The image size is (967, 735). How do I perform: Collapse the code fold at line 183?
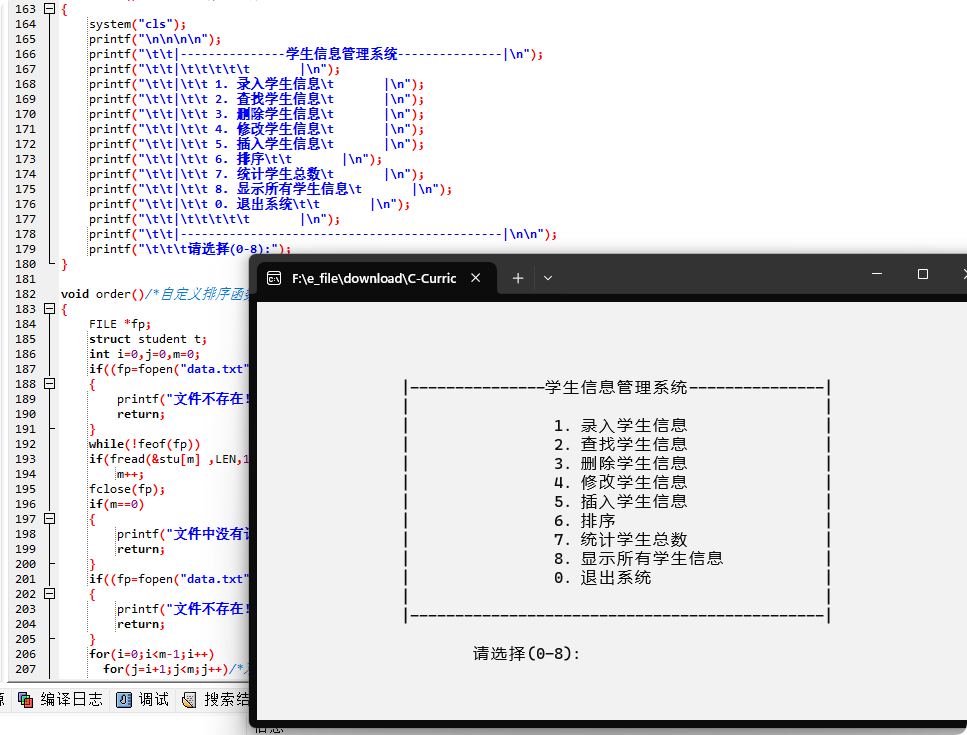click(x=50, y=309)
